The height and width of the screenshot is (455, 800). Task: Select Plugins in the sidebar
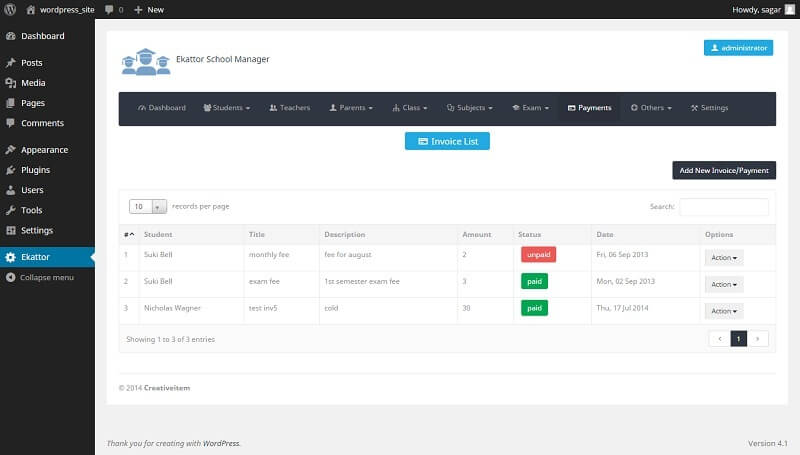coord(35,170)
